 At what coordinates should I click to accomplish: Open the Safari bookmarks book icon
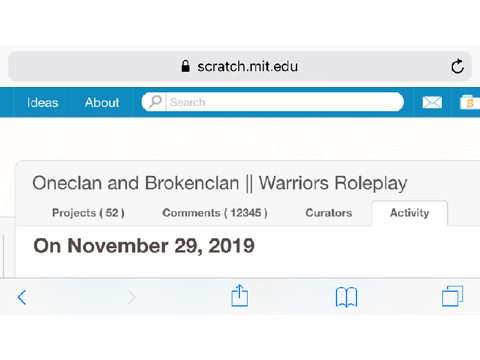coord(346,297)
